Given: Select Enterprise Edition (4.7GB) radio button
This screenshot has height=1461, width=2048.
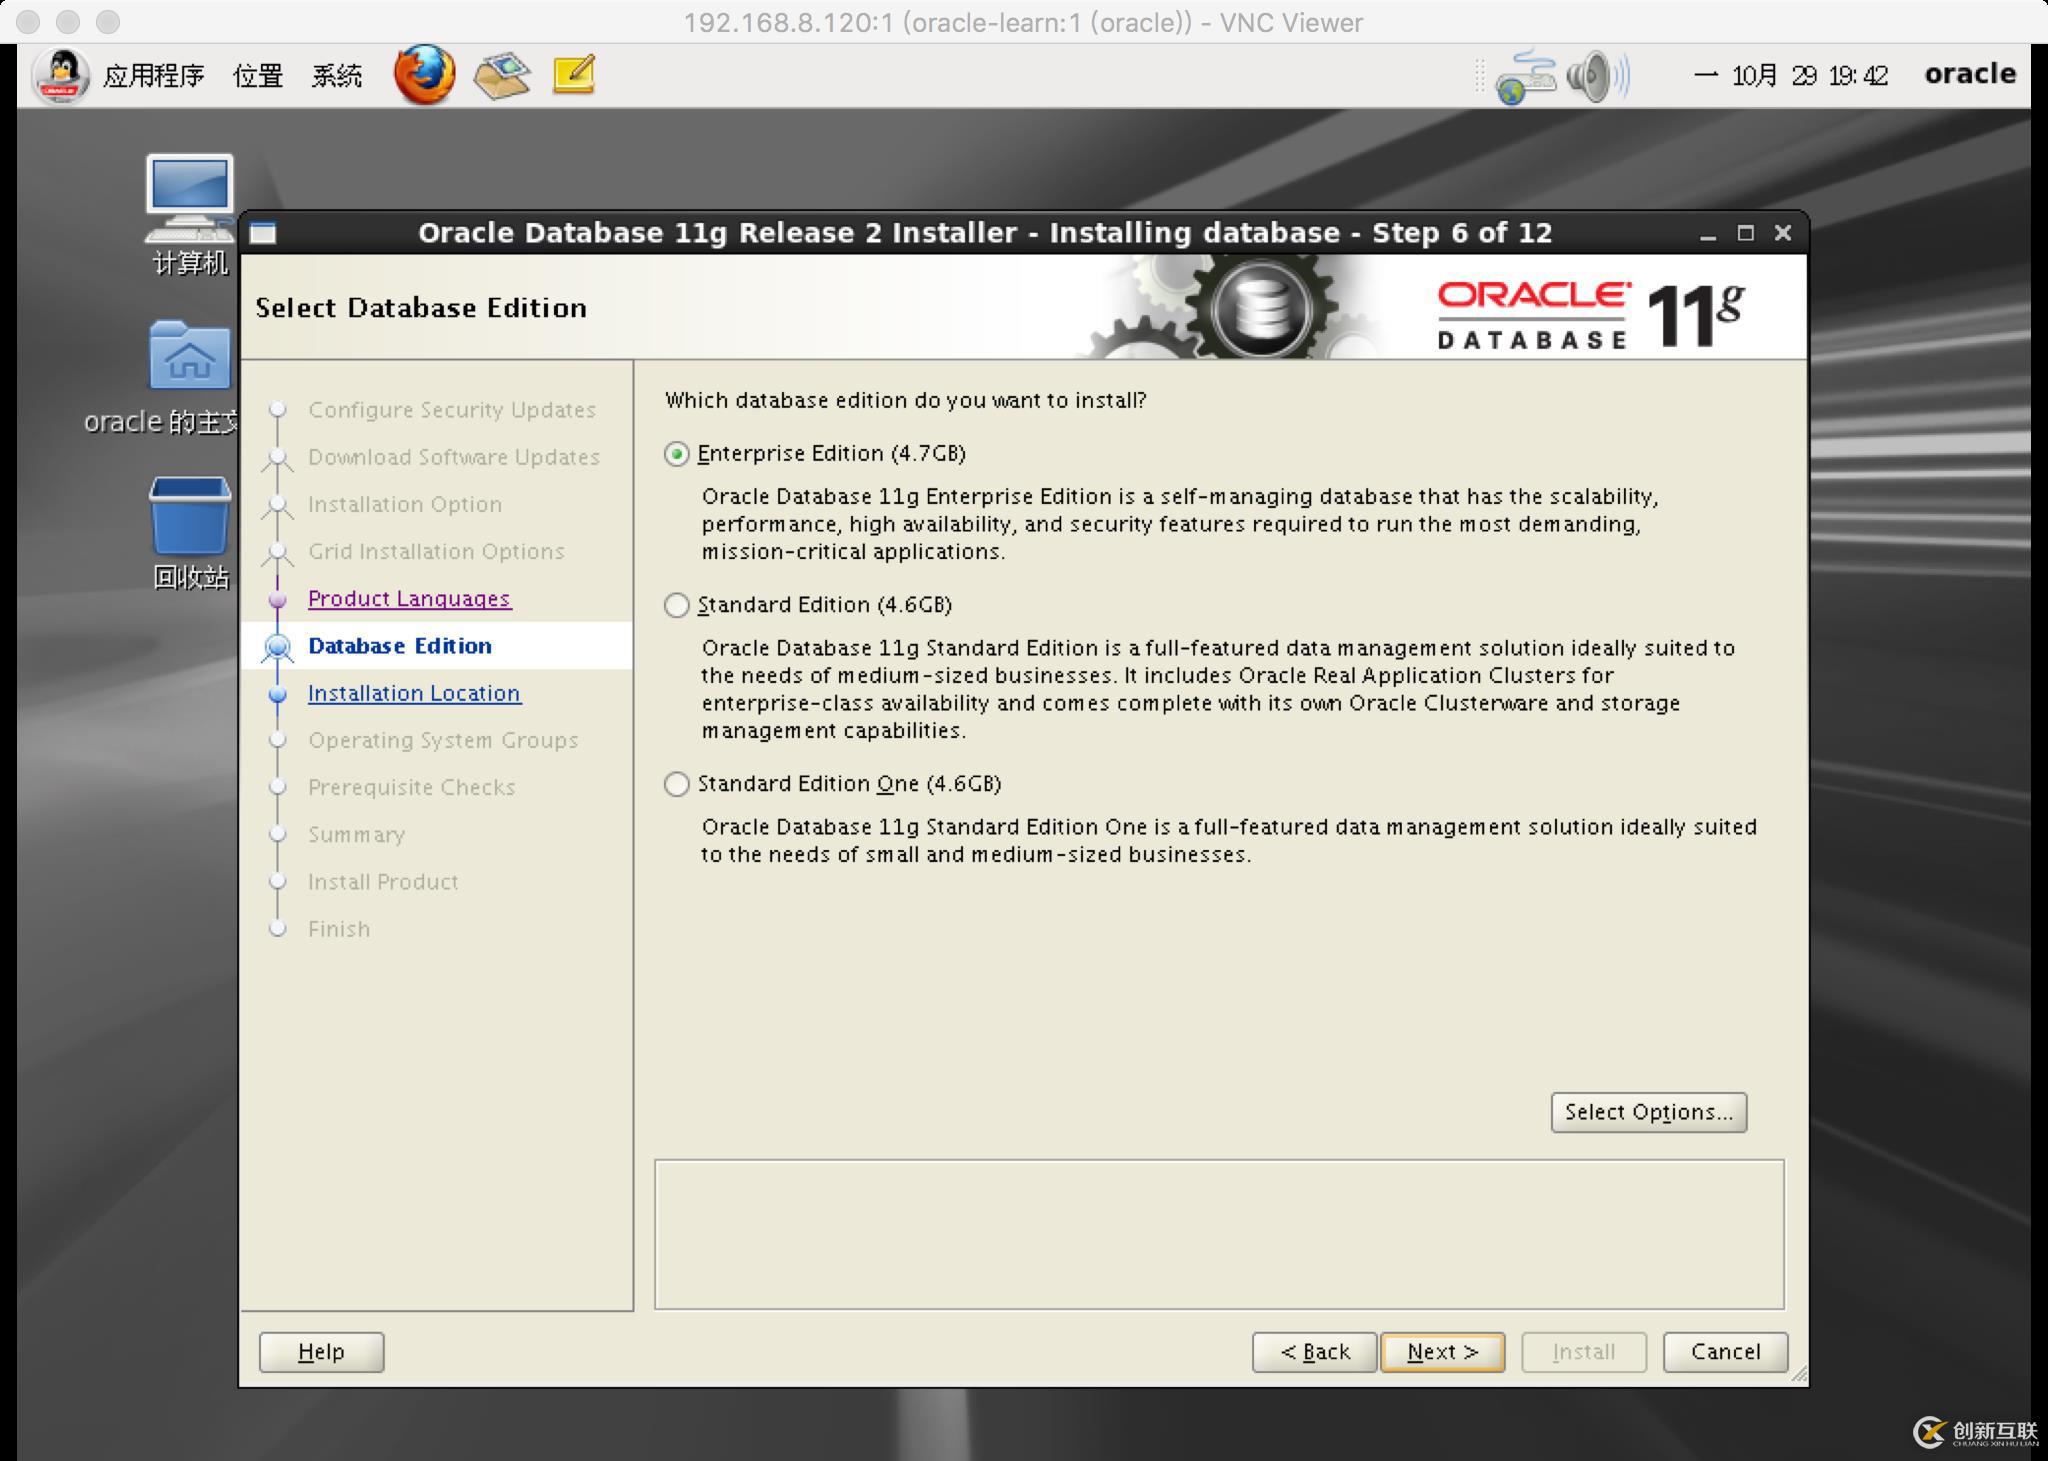Looking at the screenshot, I should [677, 454].
